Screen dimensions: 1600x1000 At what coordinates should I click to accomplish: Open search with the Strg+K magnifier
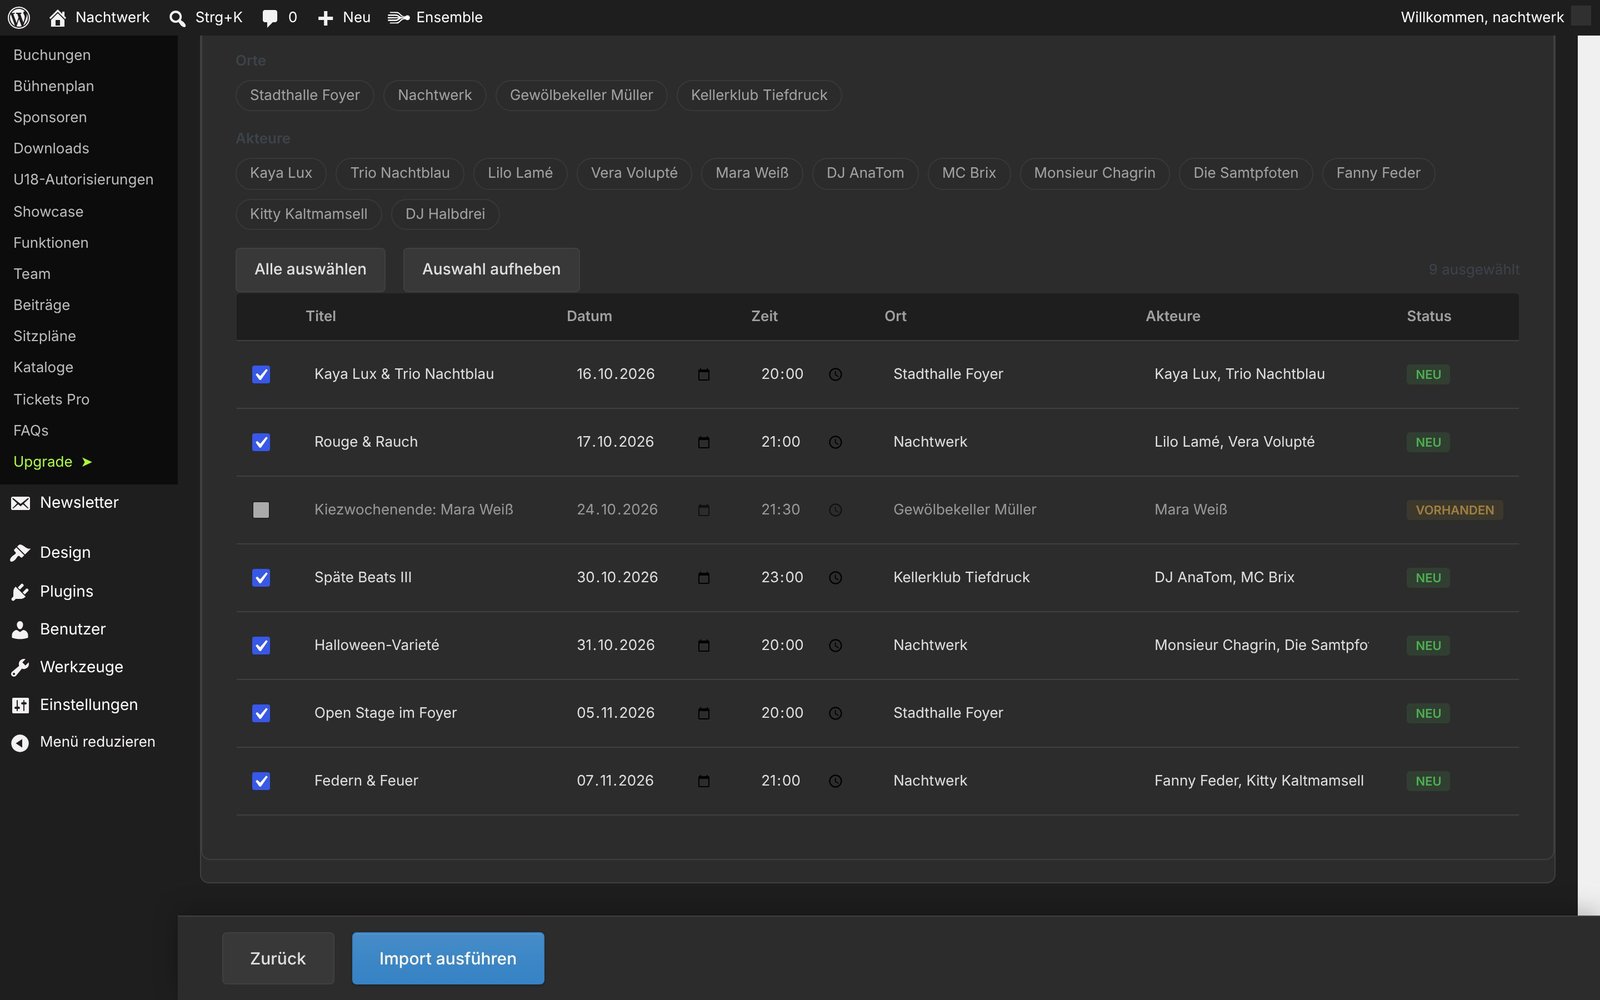pos(177,18)
